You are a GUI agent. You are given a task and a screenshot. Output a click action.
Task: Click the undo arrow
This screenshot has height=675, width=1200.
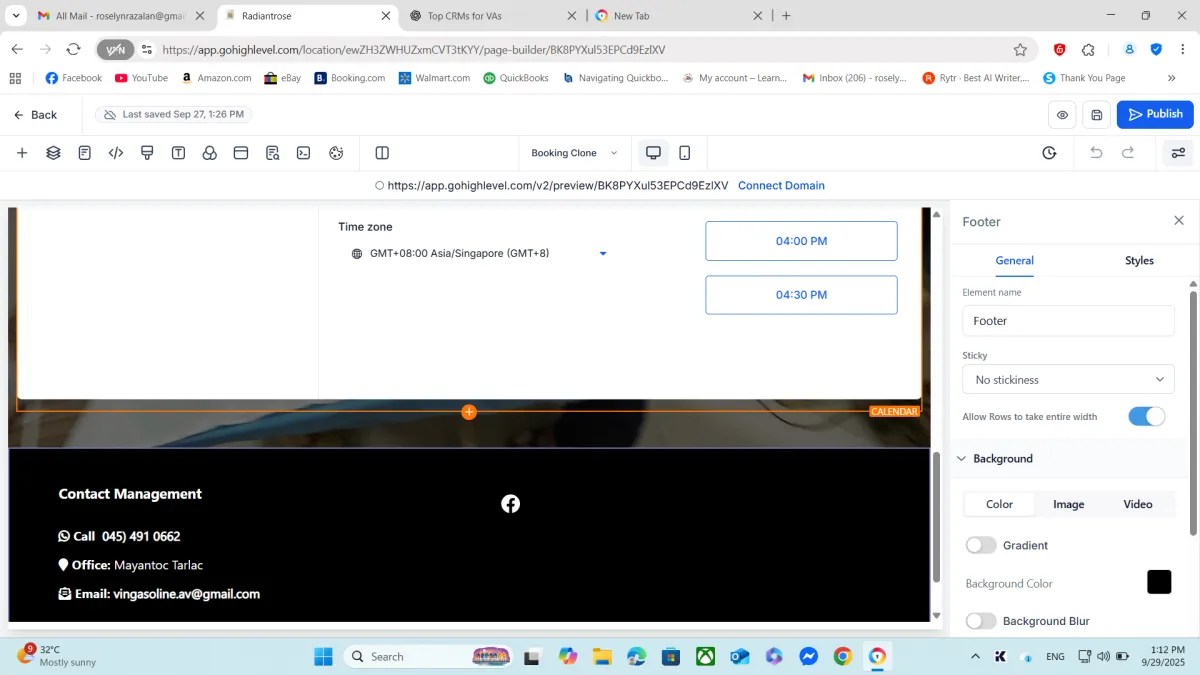(x=1096, y=153)
